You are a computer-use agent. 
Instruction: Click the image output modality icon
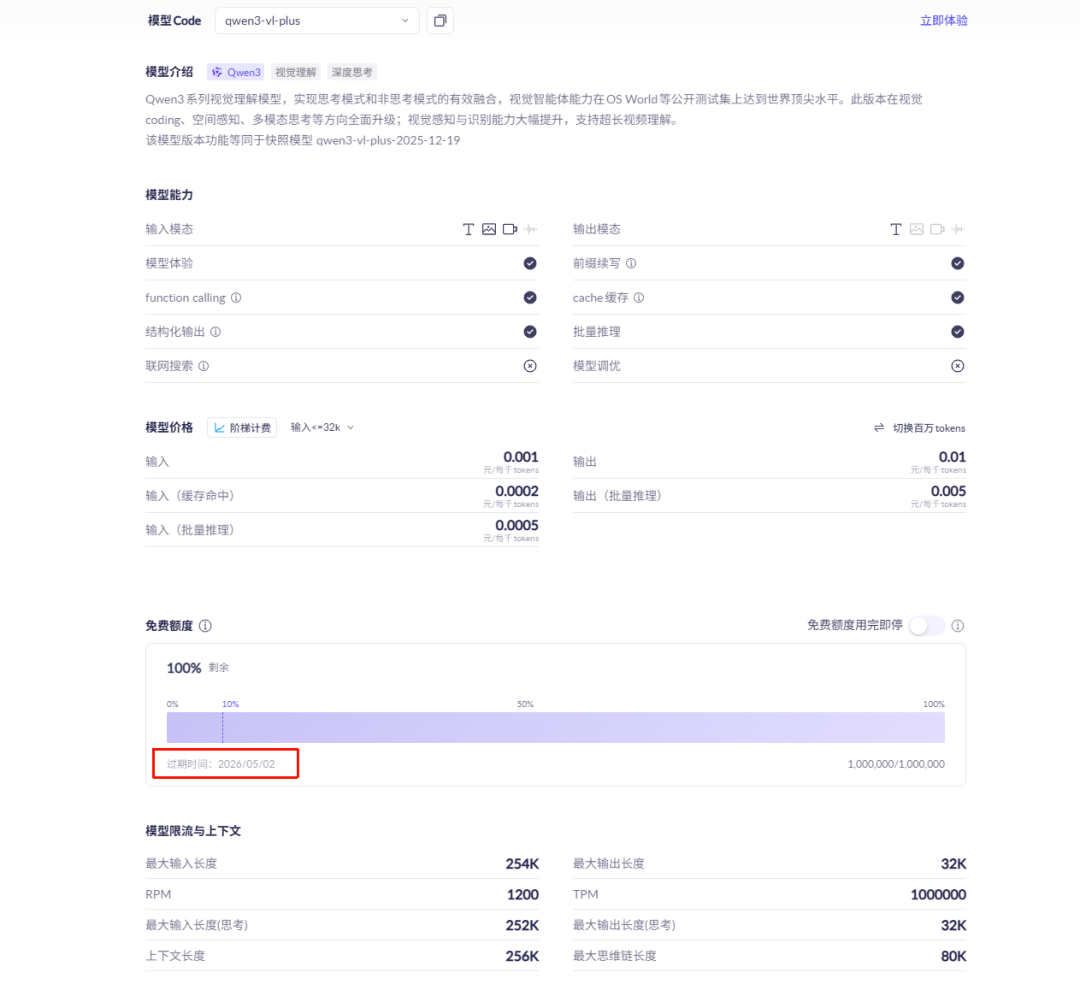pyautogui.click(x=917, y=229)
